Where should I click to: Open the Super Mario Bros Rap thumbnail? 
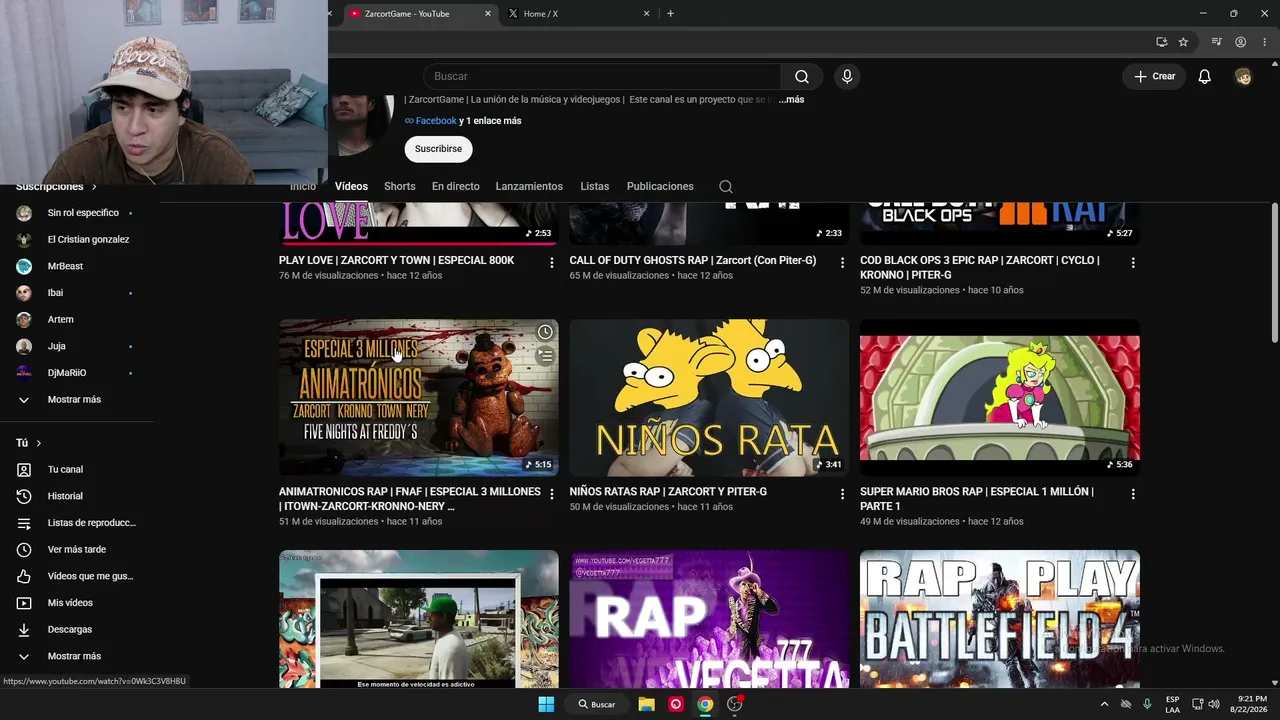(x=1000, y=398)
